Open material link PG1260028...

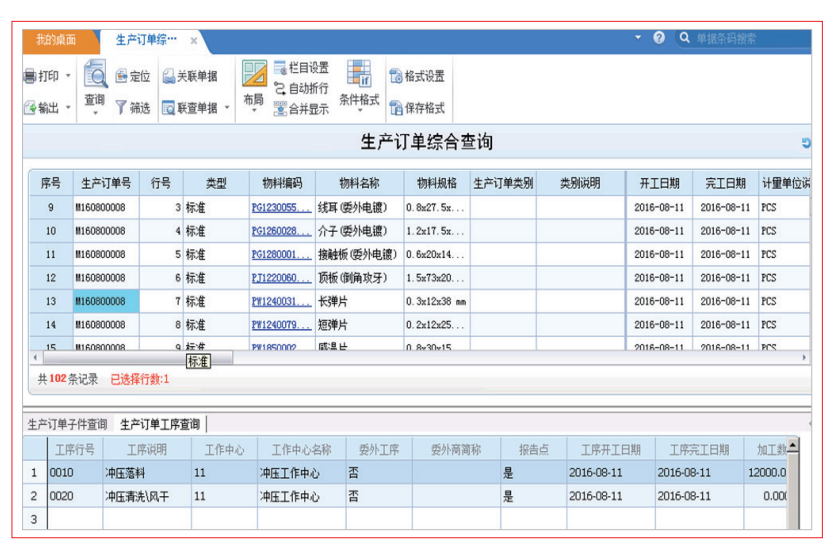(281, 231)
